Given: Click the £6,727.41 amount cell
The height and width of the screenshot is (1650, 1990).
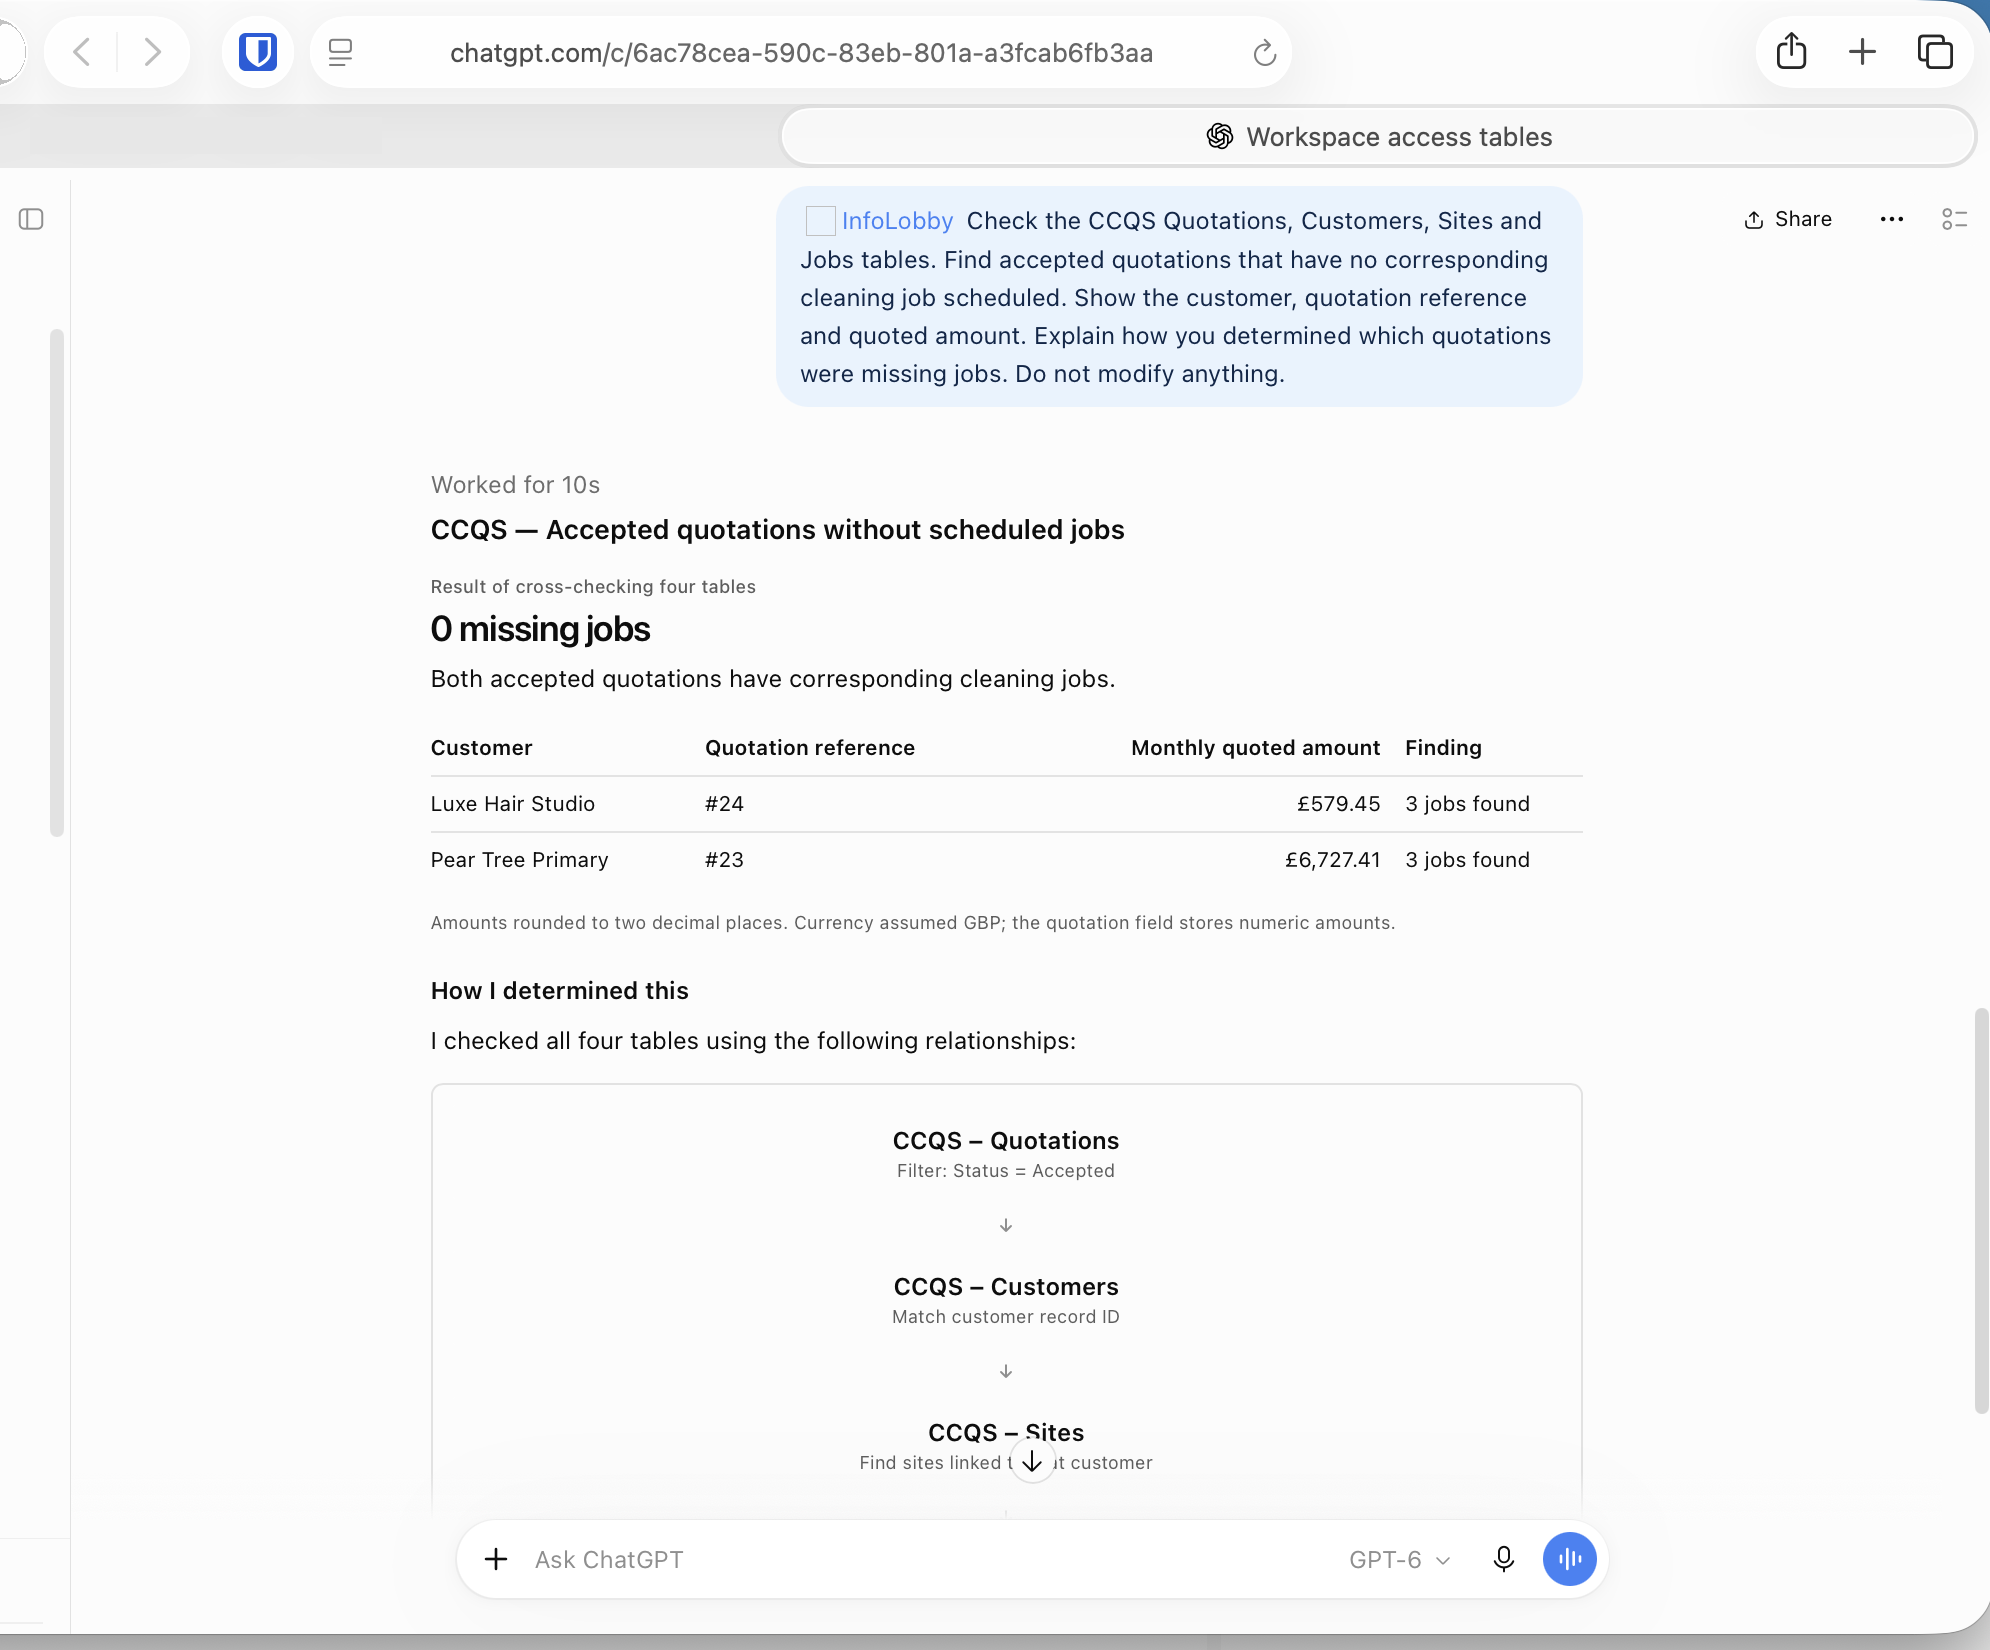Looking at the screenshot, I should (x=1332, y=860).
